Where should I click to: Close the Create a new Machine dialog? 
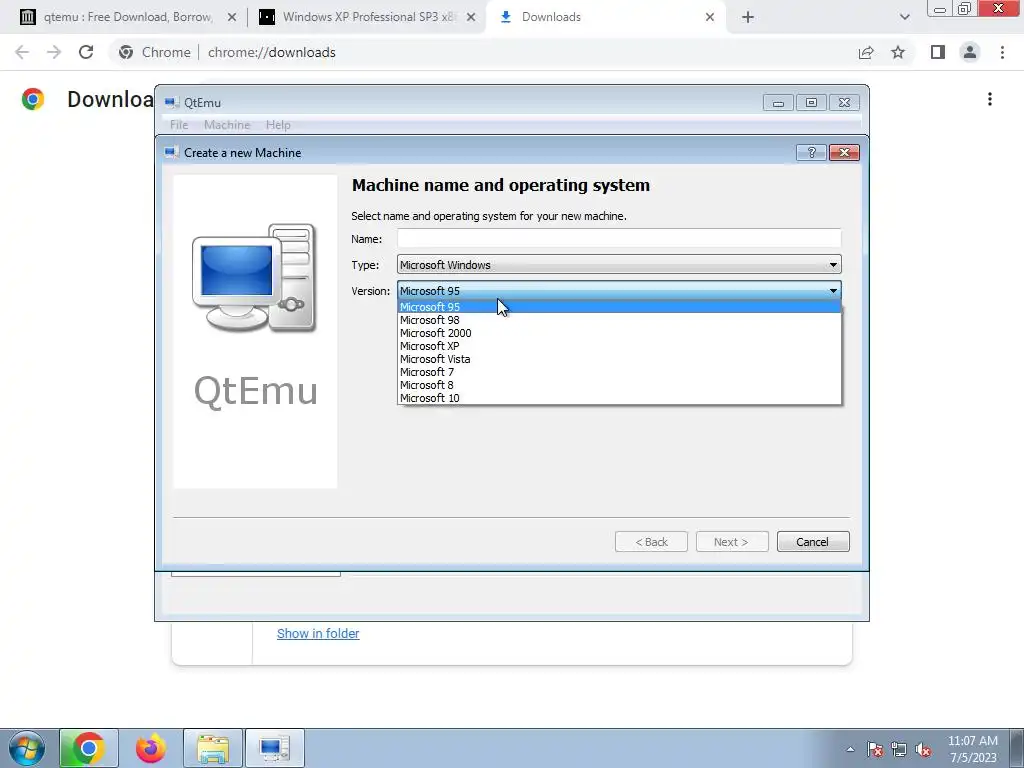(x=844, y=152)
